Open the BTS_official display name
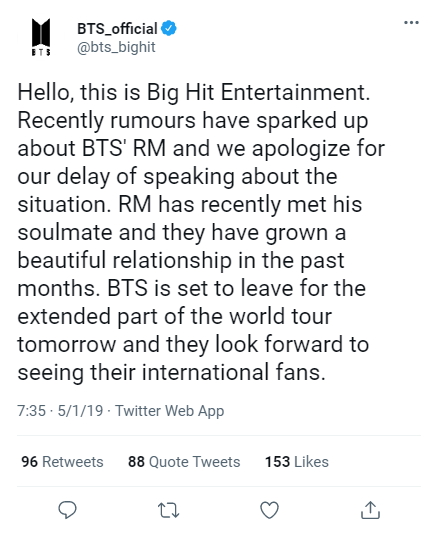 tap(117, 29)
